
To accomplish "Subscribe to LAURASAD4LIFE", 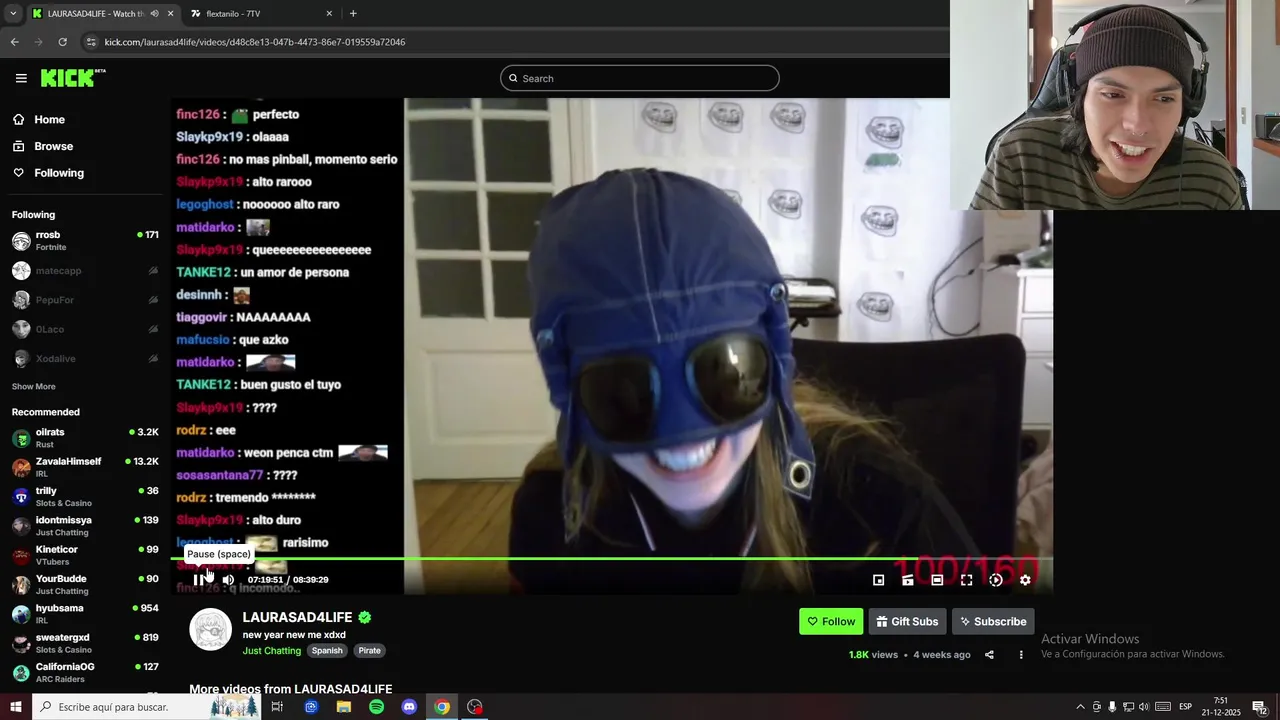I will (993, 621).
